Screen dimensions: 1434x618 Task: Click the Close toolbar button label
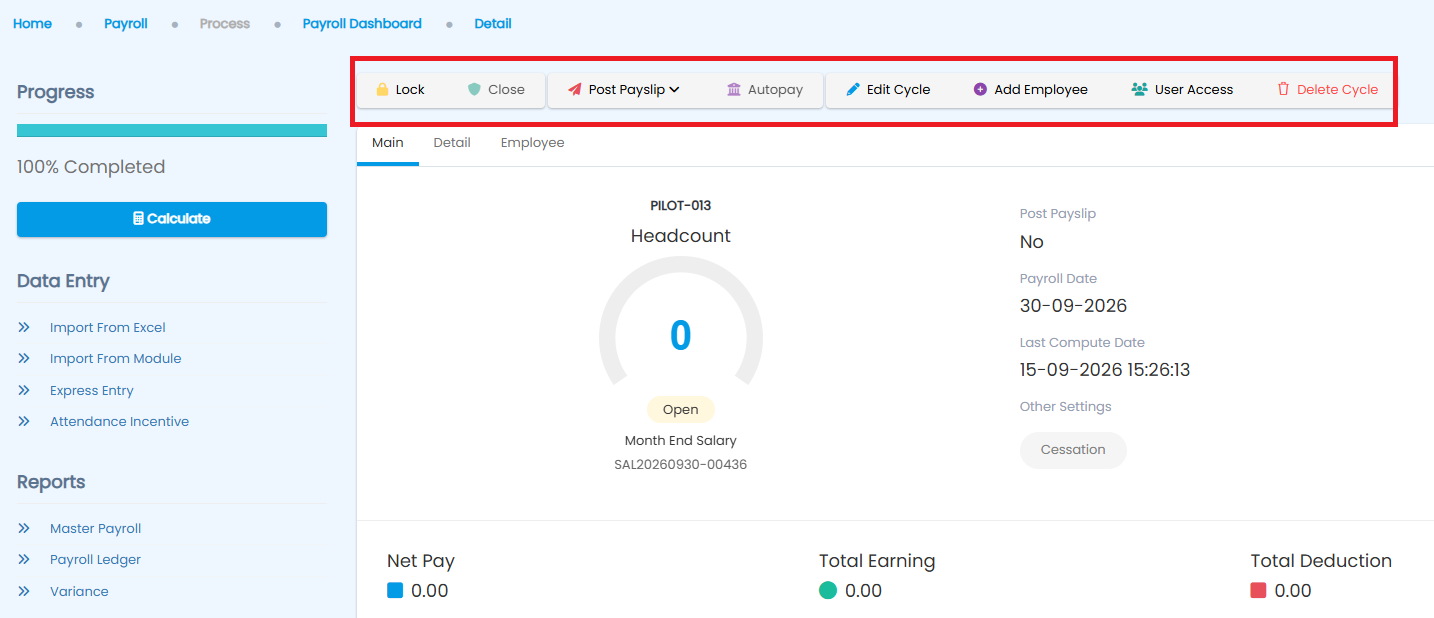[506, 89]
